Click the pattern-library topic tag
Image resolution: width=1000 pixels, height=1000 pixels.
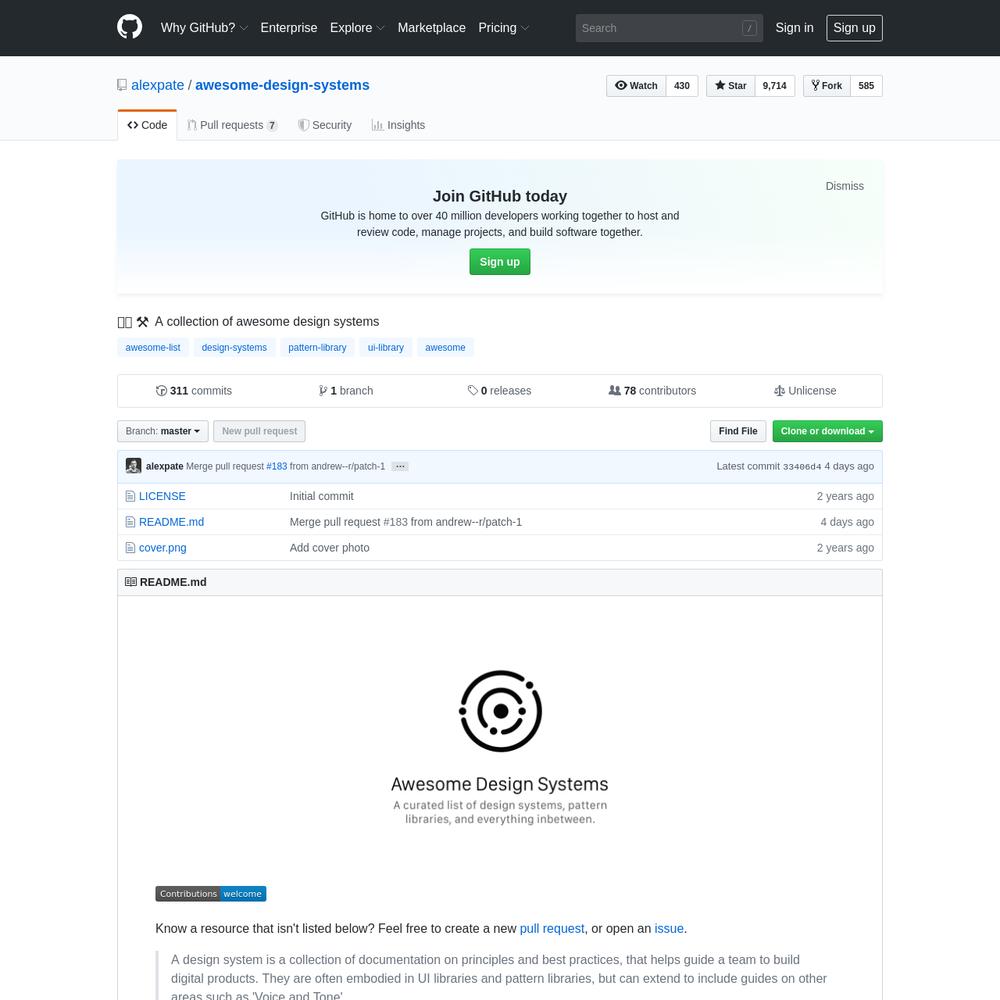(x=317, y=348)
